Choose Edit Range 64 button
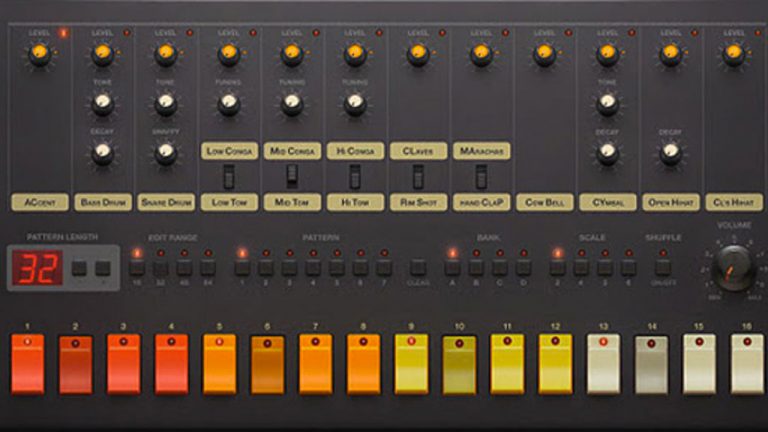Image resolution: width=768 pixels, height=432 pixels. [x=208, y=268]
